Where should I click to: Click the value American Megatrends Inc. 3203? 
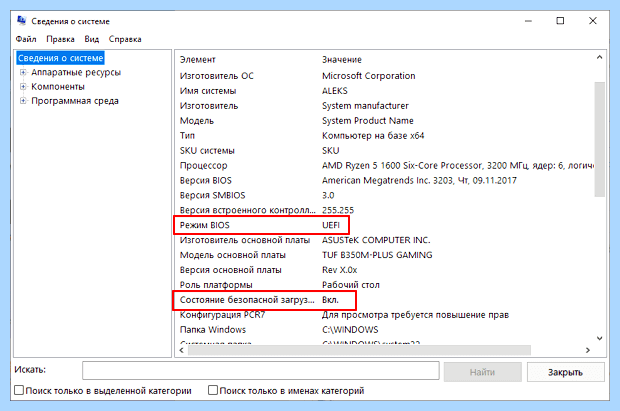coord(387,181)
